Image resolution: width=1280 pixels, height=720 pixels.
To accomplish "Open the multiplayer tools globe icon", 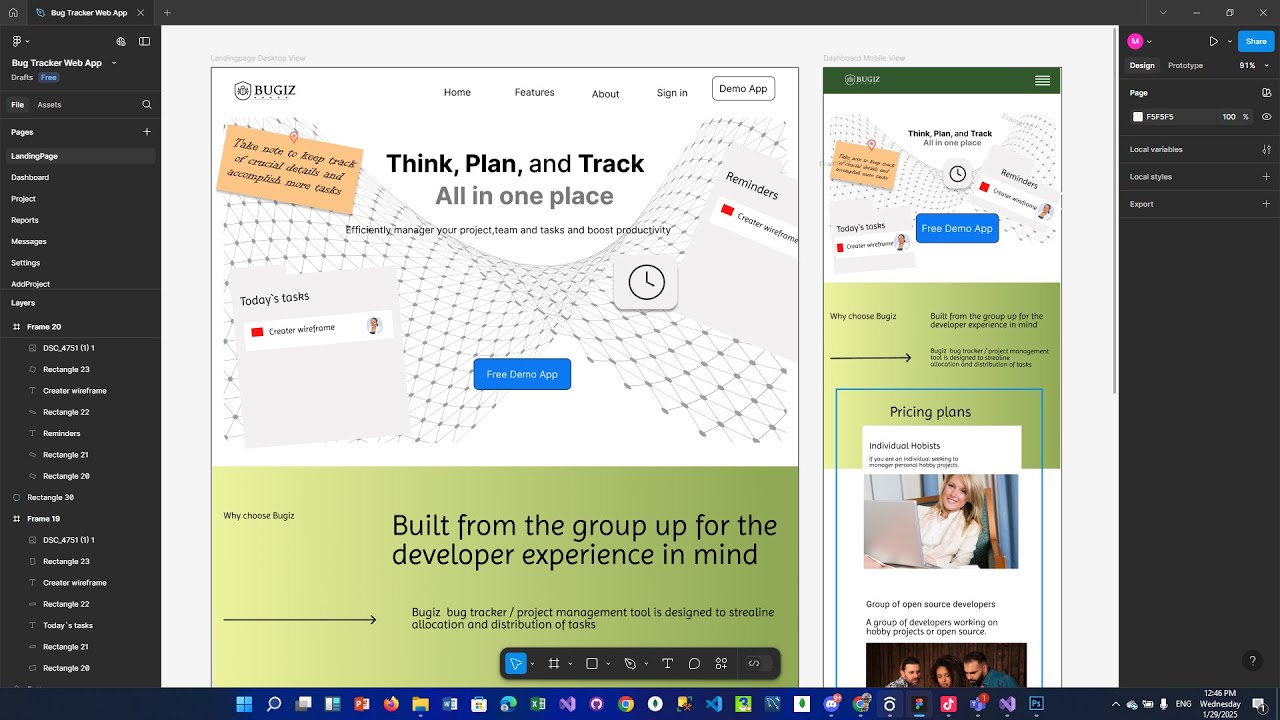I will coord(121,41).
